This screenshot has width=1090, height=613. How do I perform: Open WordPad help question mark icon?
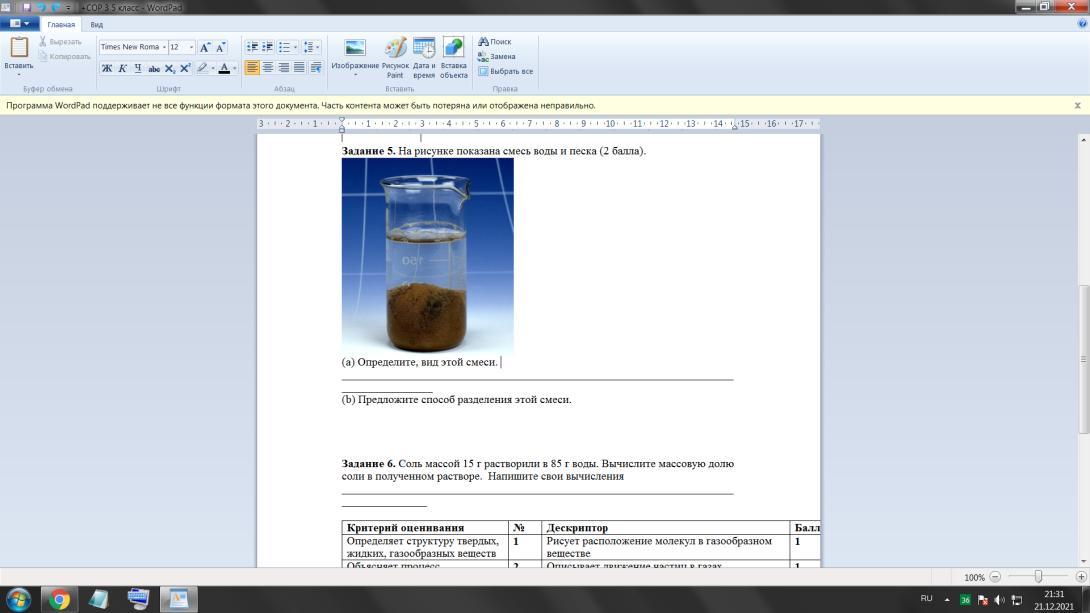[x=1082, y=24]
